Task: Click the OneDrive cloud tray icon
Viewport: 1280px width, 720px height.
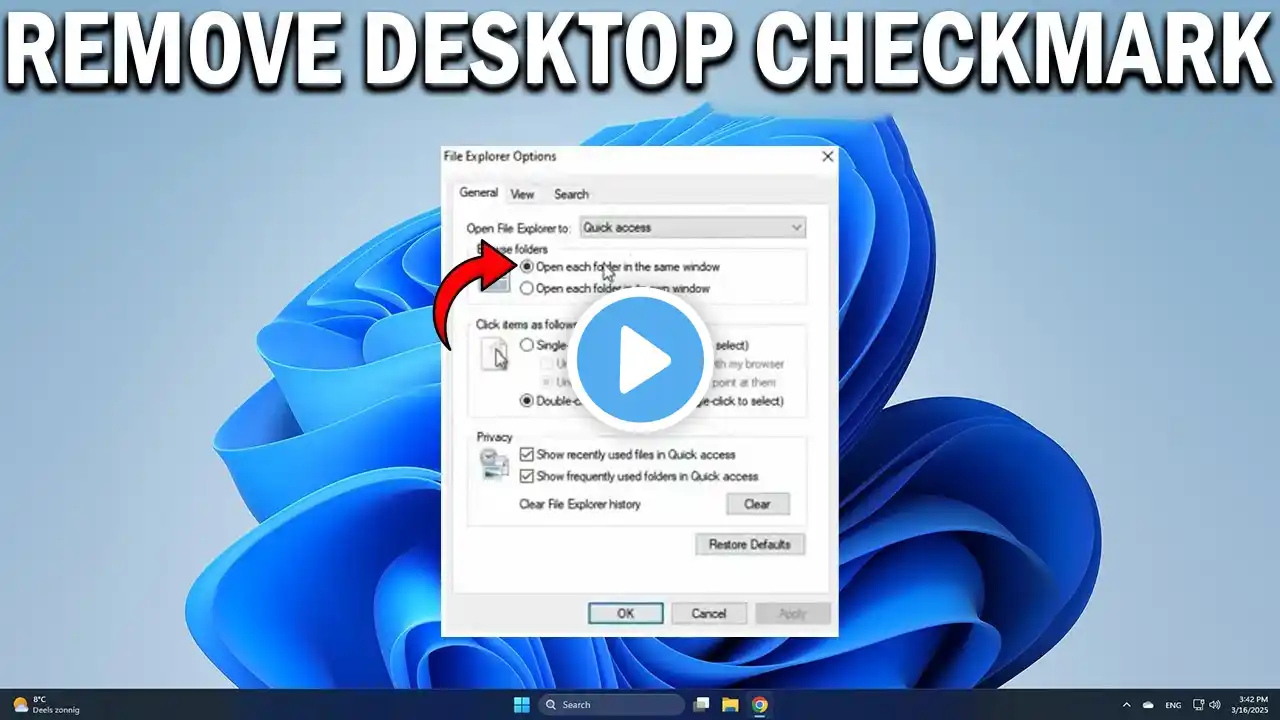Action: 1149,705
